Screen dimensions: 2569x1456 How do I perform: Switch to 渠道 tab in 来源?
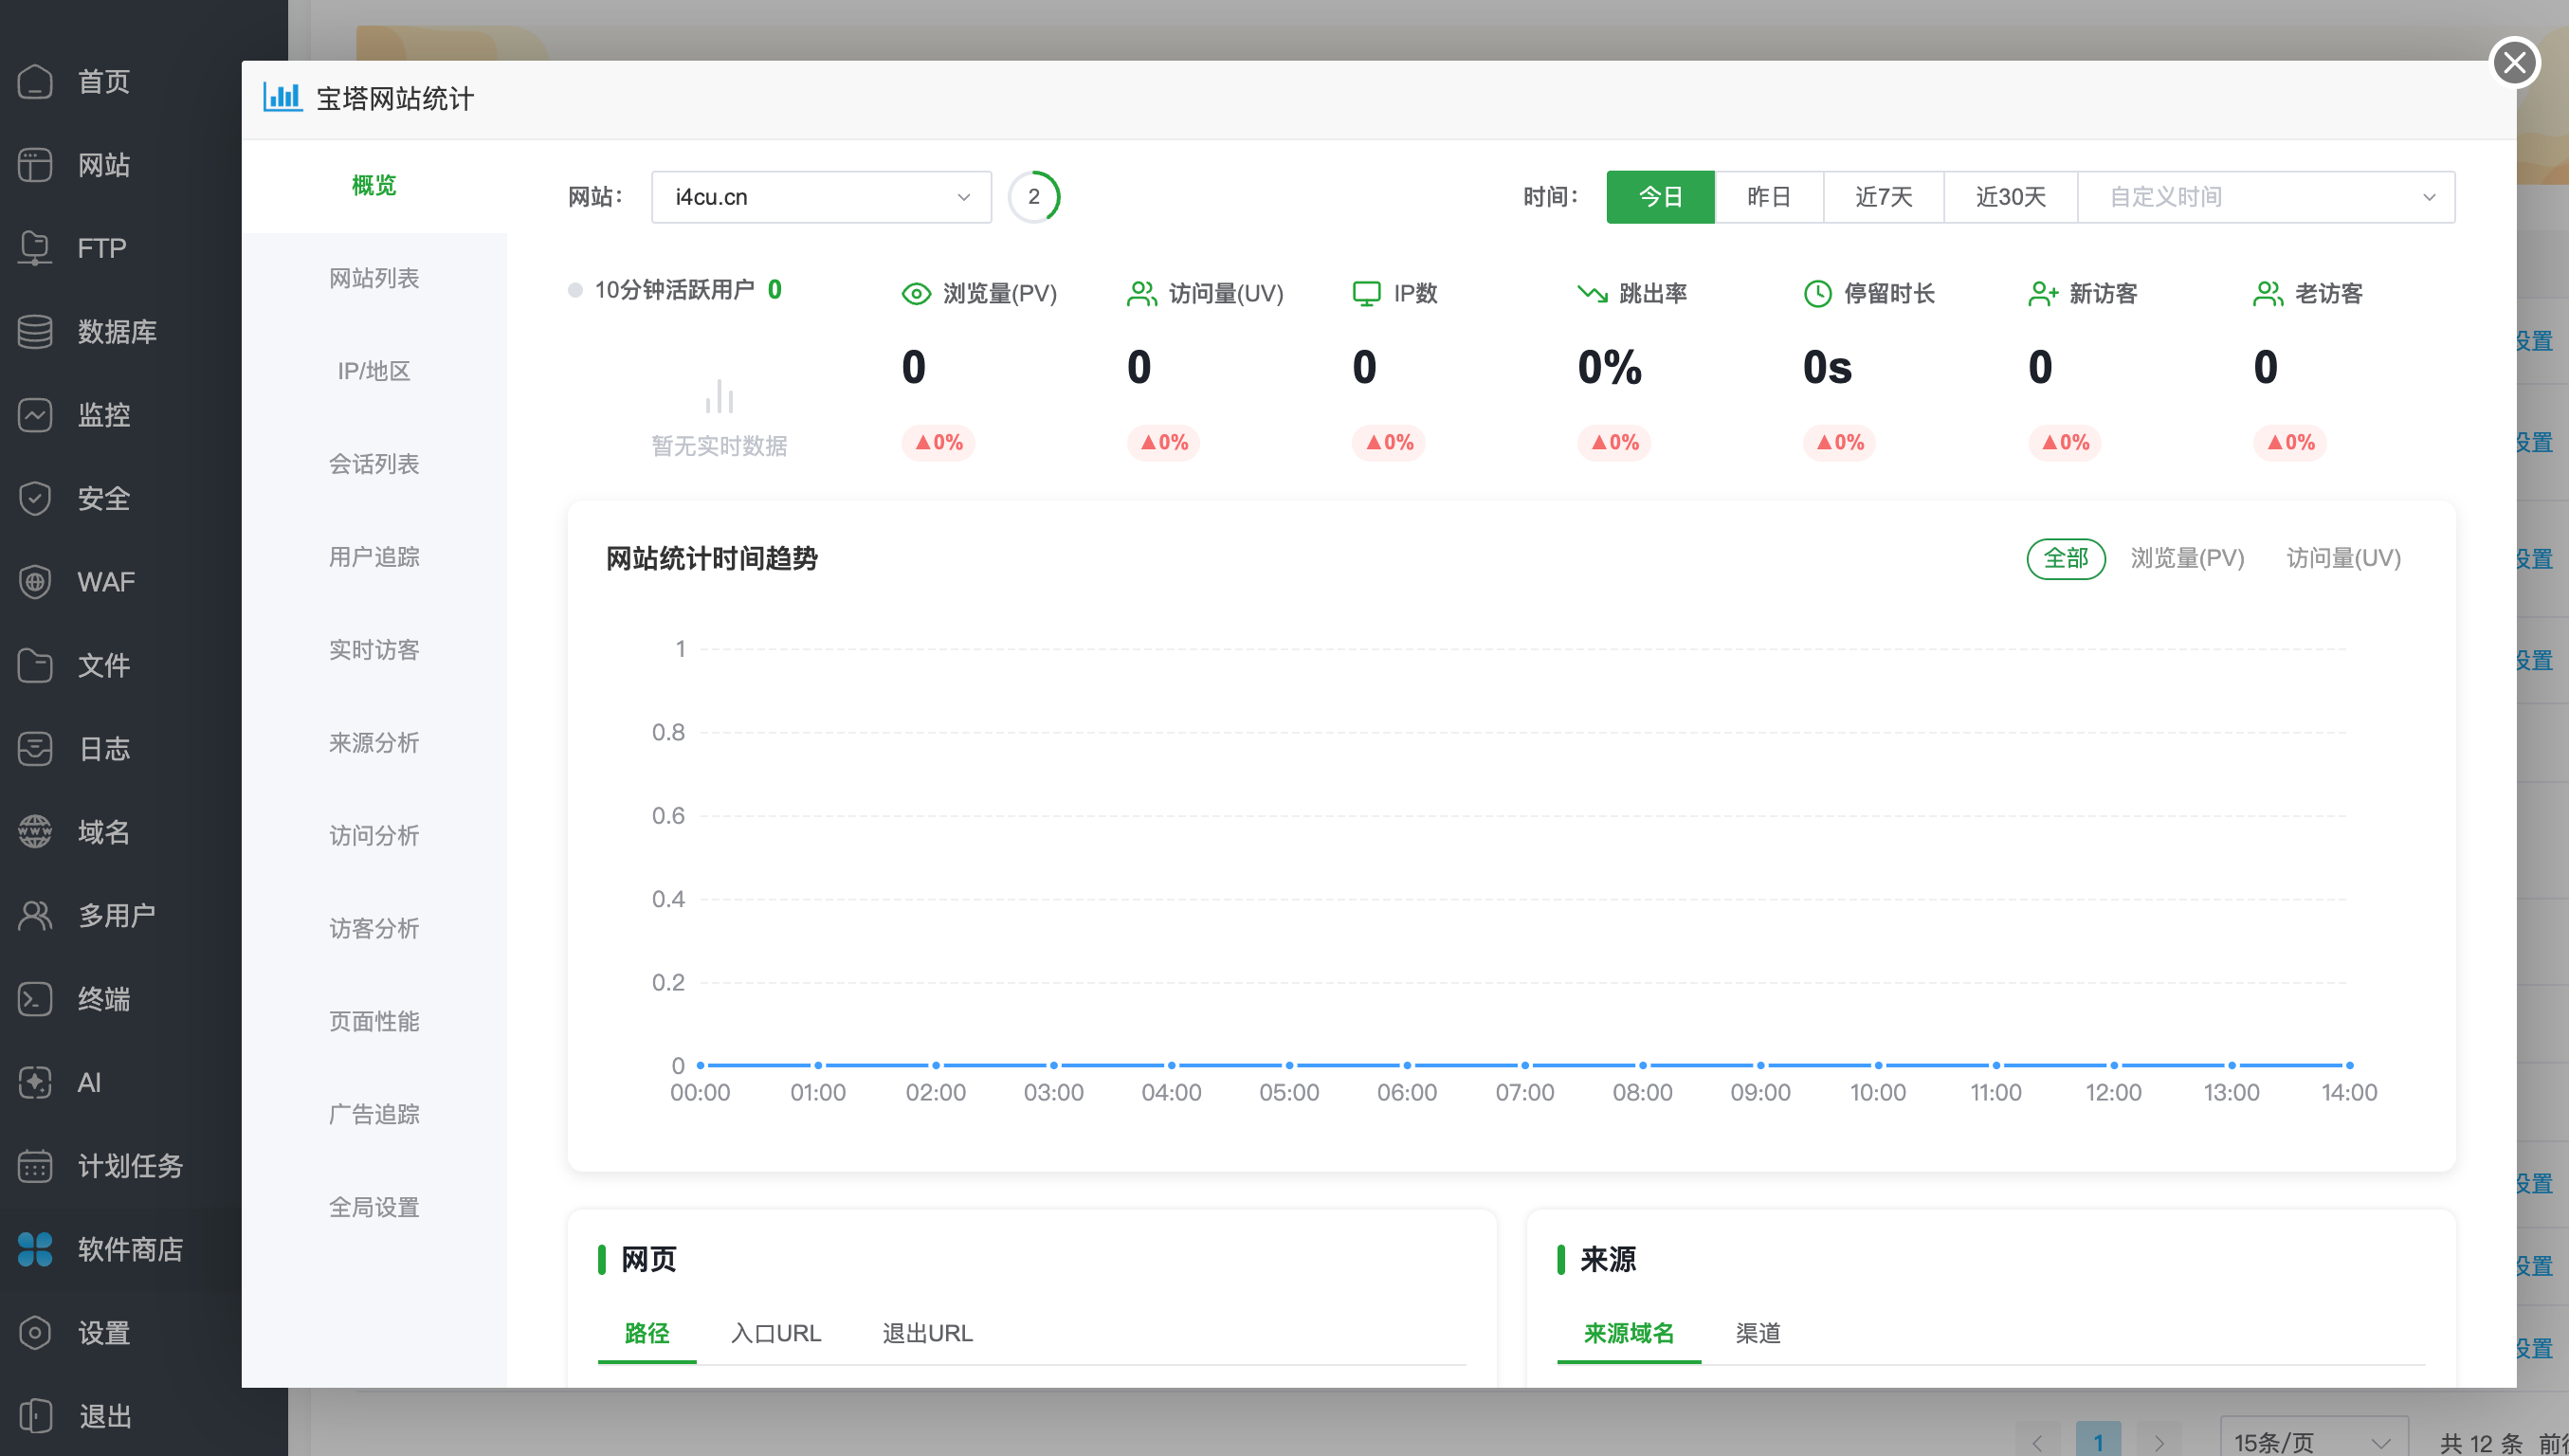(x=1758, y=1333)
